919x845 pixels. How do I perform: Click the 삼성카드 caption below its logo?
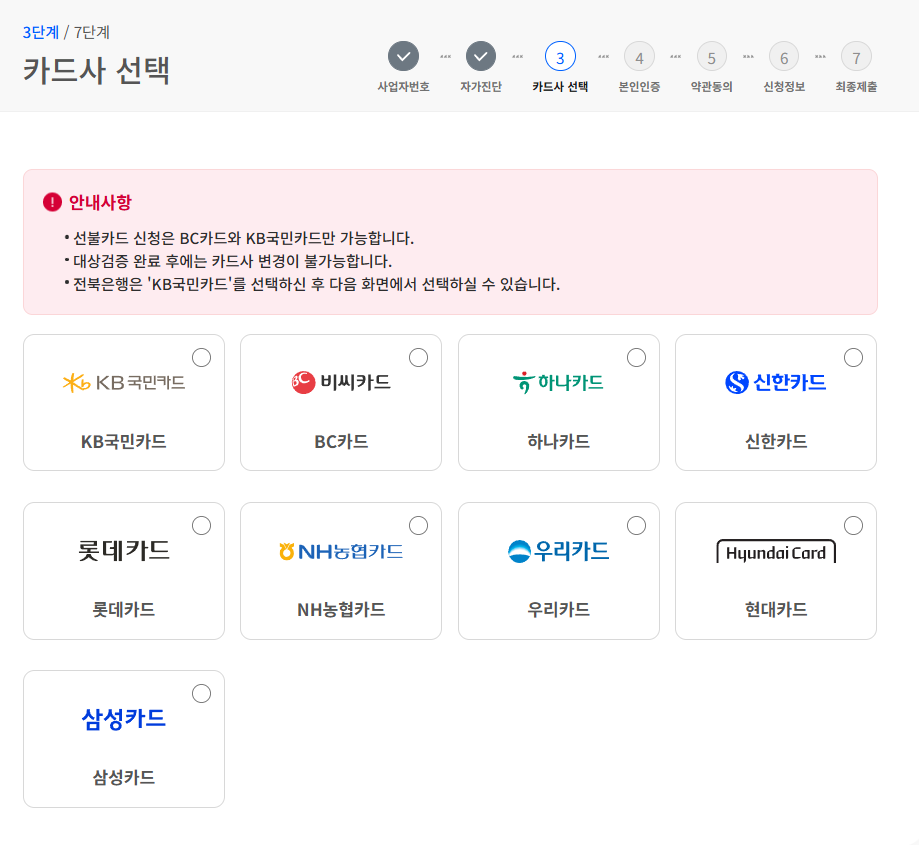pyautogui.click(x=124, y=778)
